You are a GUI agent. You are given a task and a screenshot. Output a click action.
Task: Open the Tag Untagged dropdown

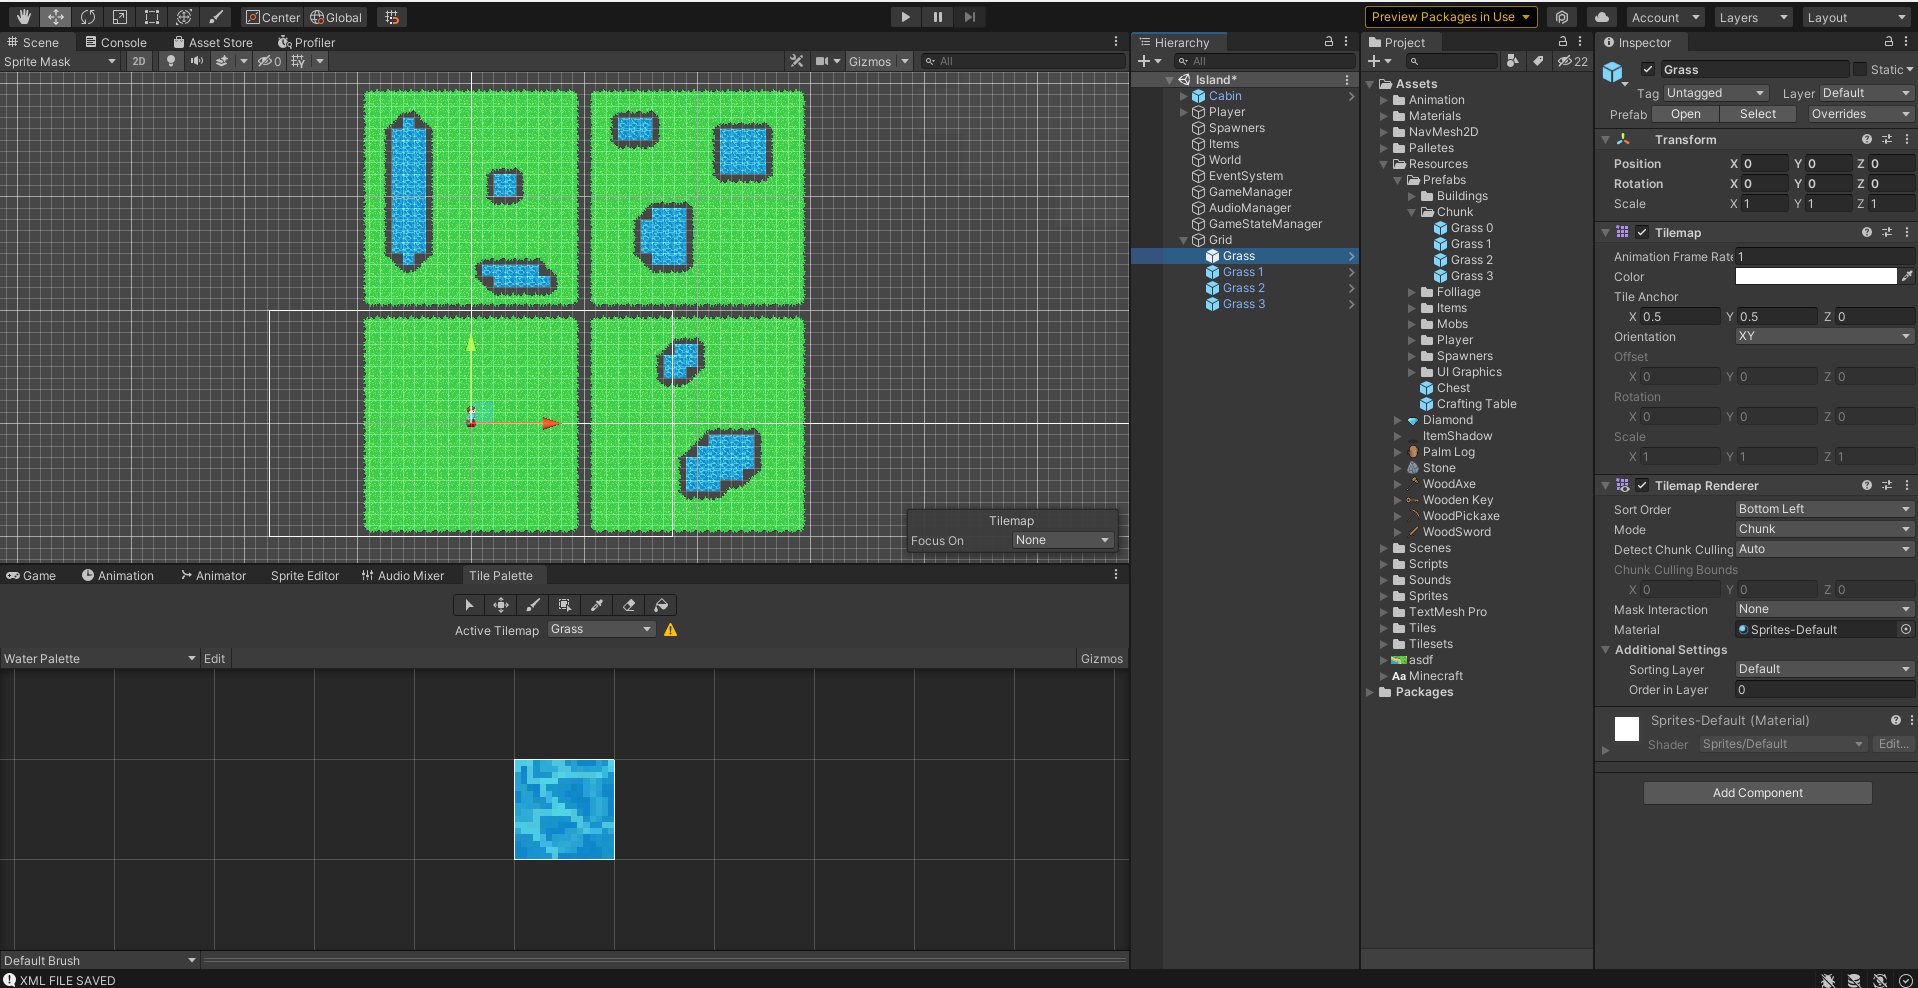coord(1716,93)
